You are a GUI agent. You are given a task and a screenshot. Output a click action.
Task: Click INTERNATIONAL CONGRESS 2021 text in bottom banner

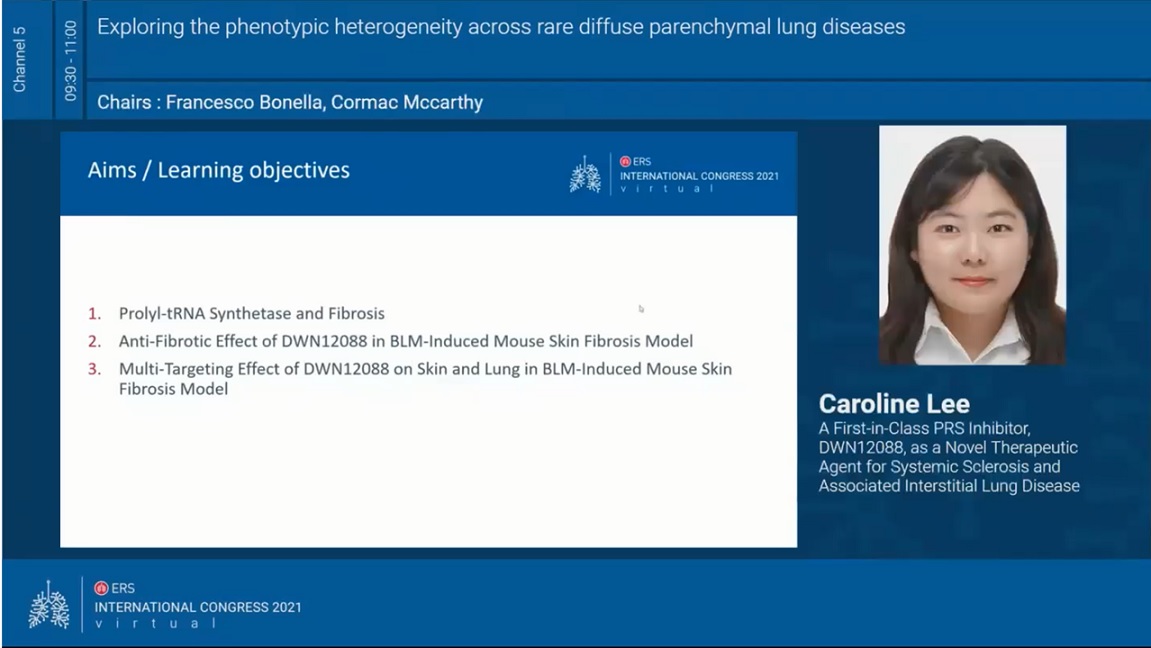tap(198, 607)
